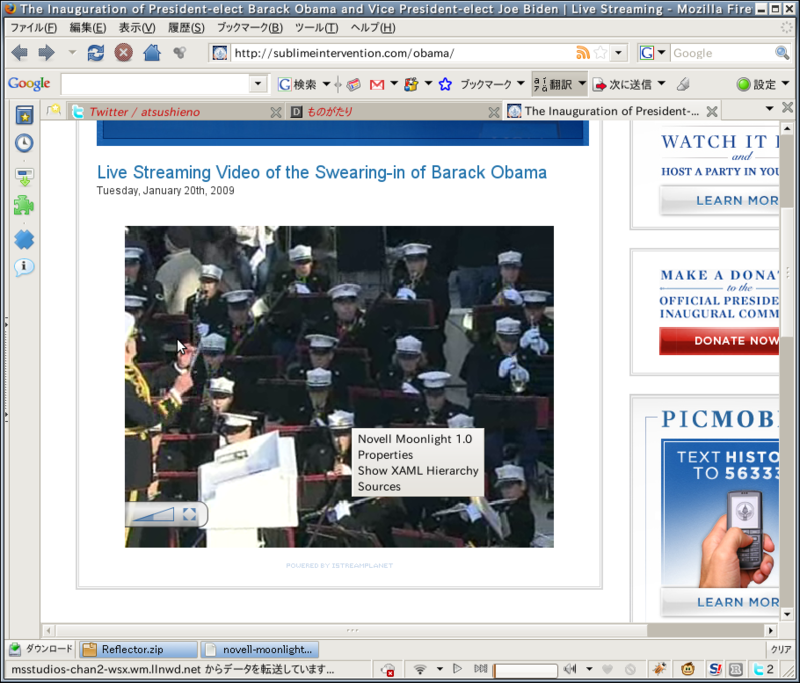Click the play triangle in status bar
The height and width of the screenshot is (683, 800).
[457, 668]
